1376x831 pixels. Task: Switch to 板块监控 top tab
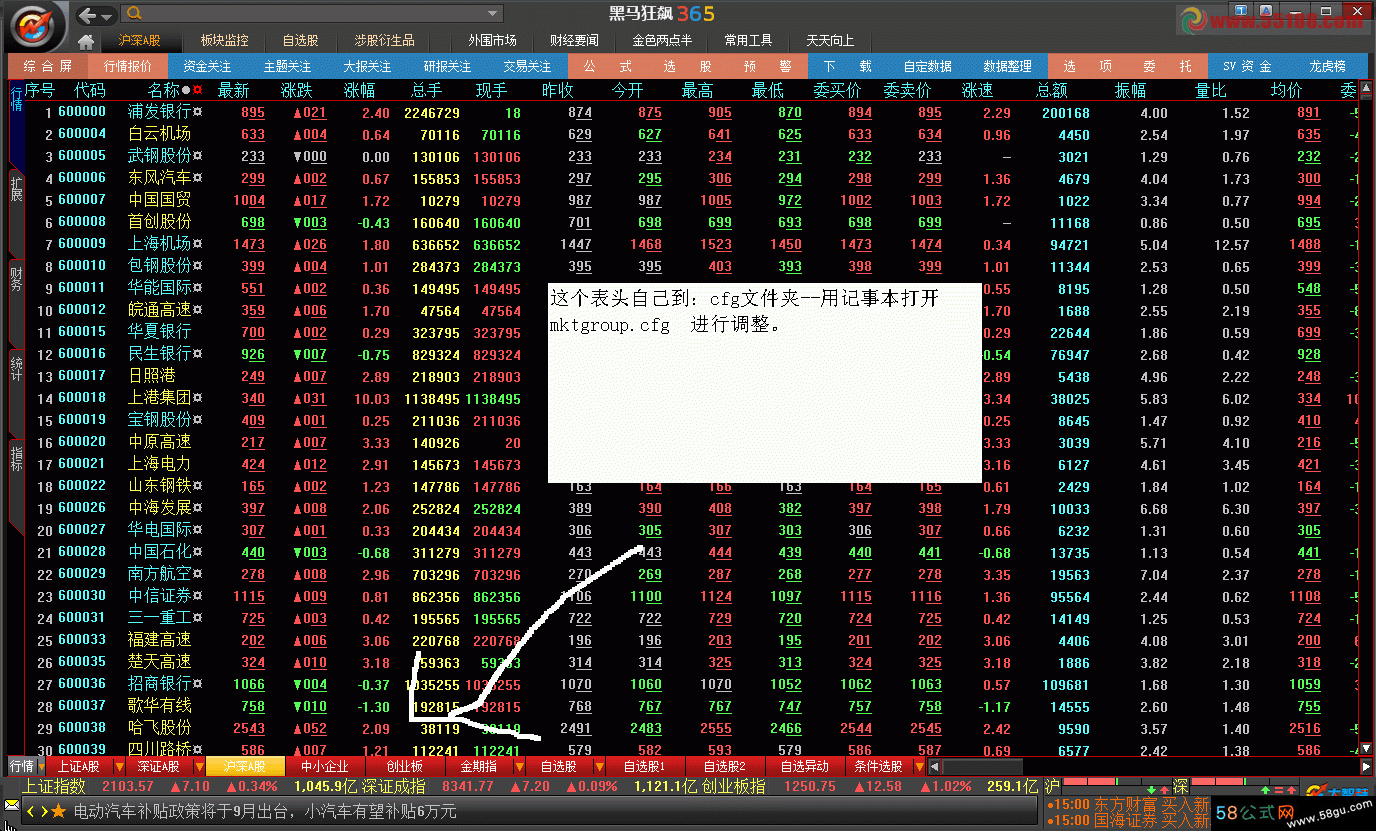click(224, 41)
